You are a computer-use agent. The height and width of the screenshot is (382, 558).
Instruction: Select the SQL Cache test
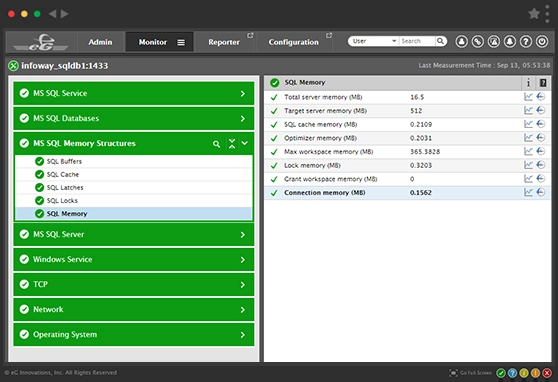pyautogui.click(x=134, y=174)
